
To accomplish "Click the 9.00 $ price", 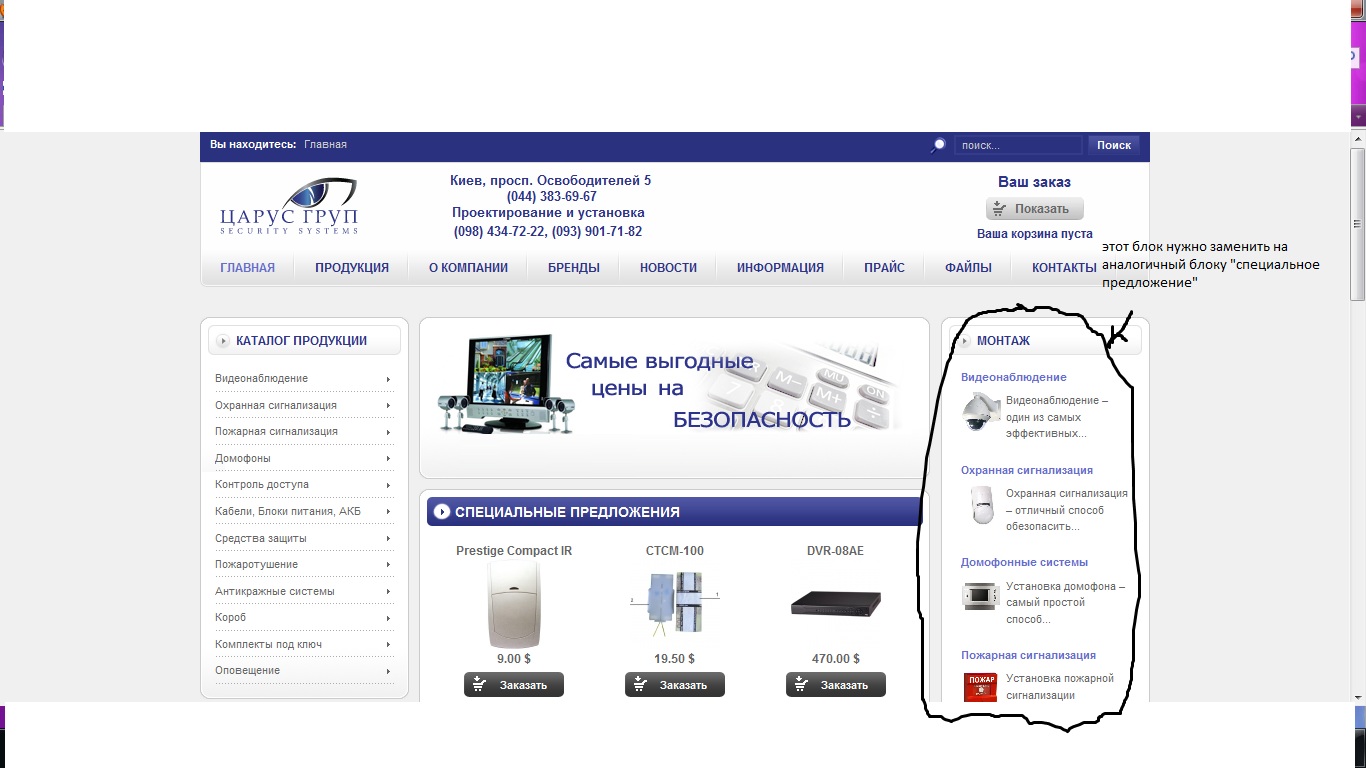I will (514, 659).
